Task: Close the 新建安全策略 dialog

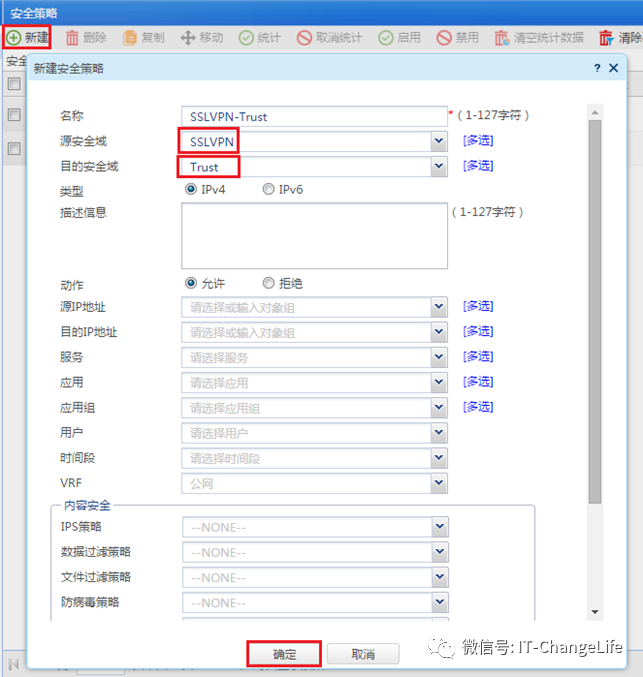Action: tap(614, 68)
